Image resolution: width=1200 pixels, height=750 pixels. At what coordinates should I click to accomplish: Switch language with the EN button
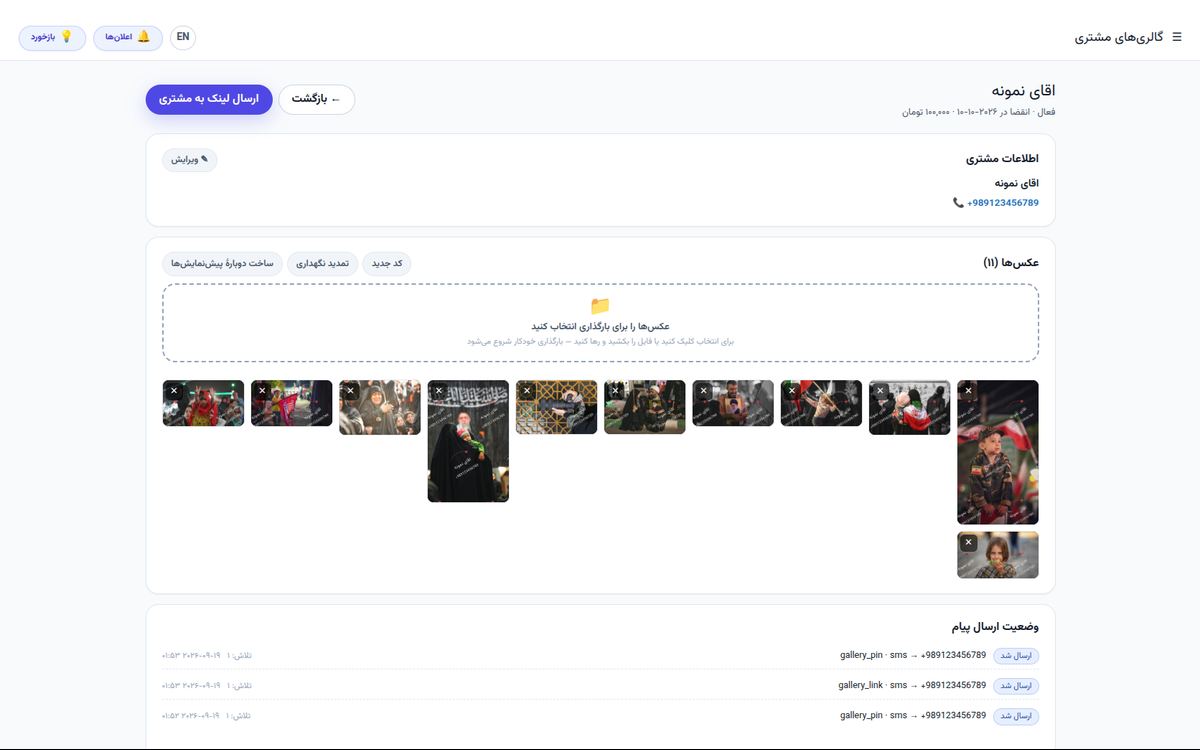(x=183, y=37)
